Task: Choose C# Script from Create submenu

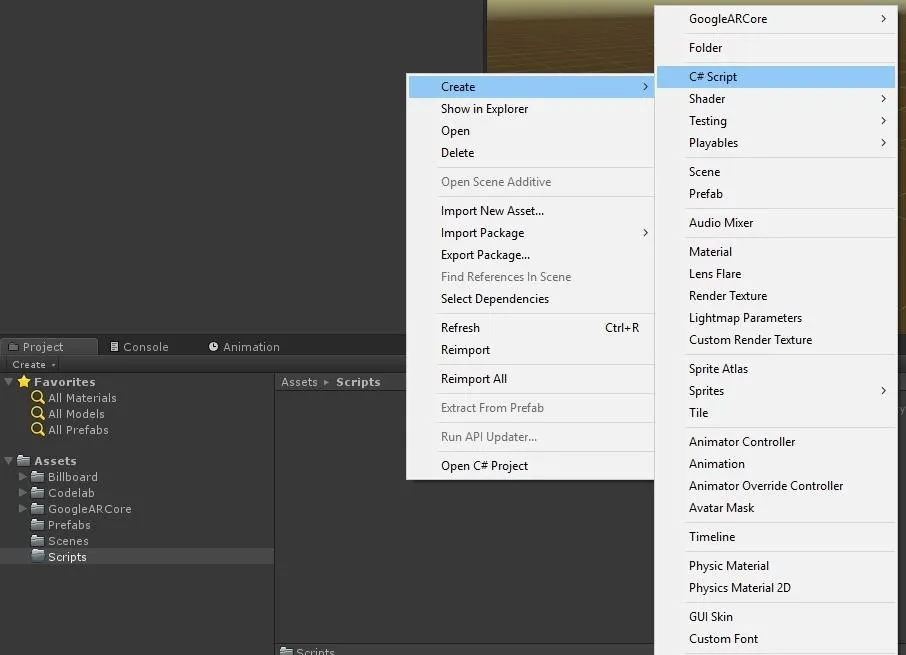Action: [x=776, y=77]
